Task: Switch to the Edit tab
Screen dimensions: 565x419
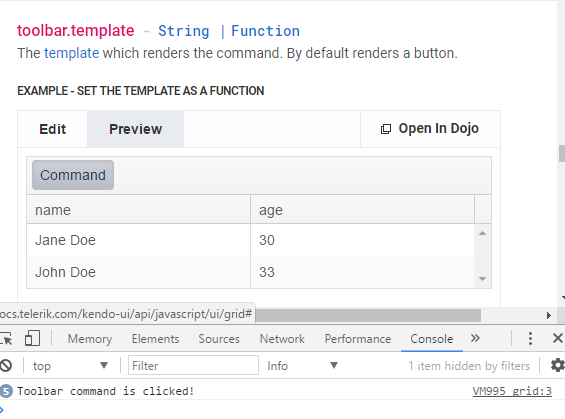Action: 53,129
